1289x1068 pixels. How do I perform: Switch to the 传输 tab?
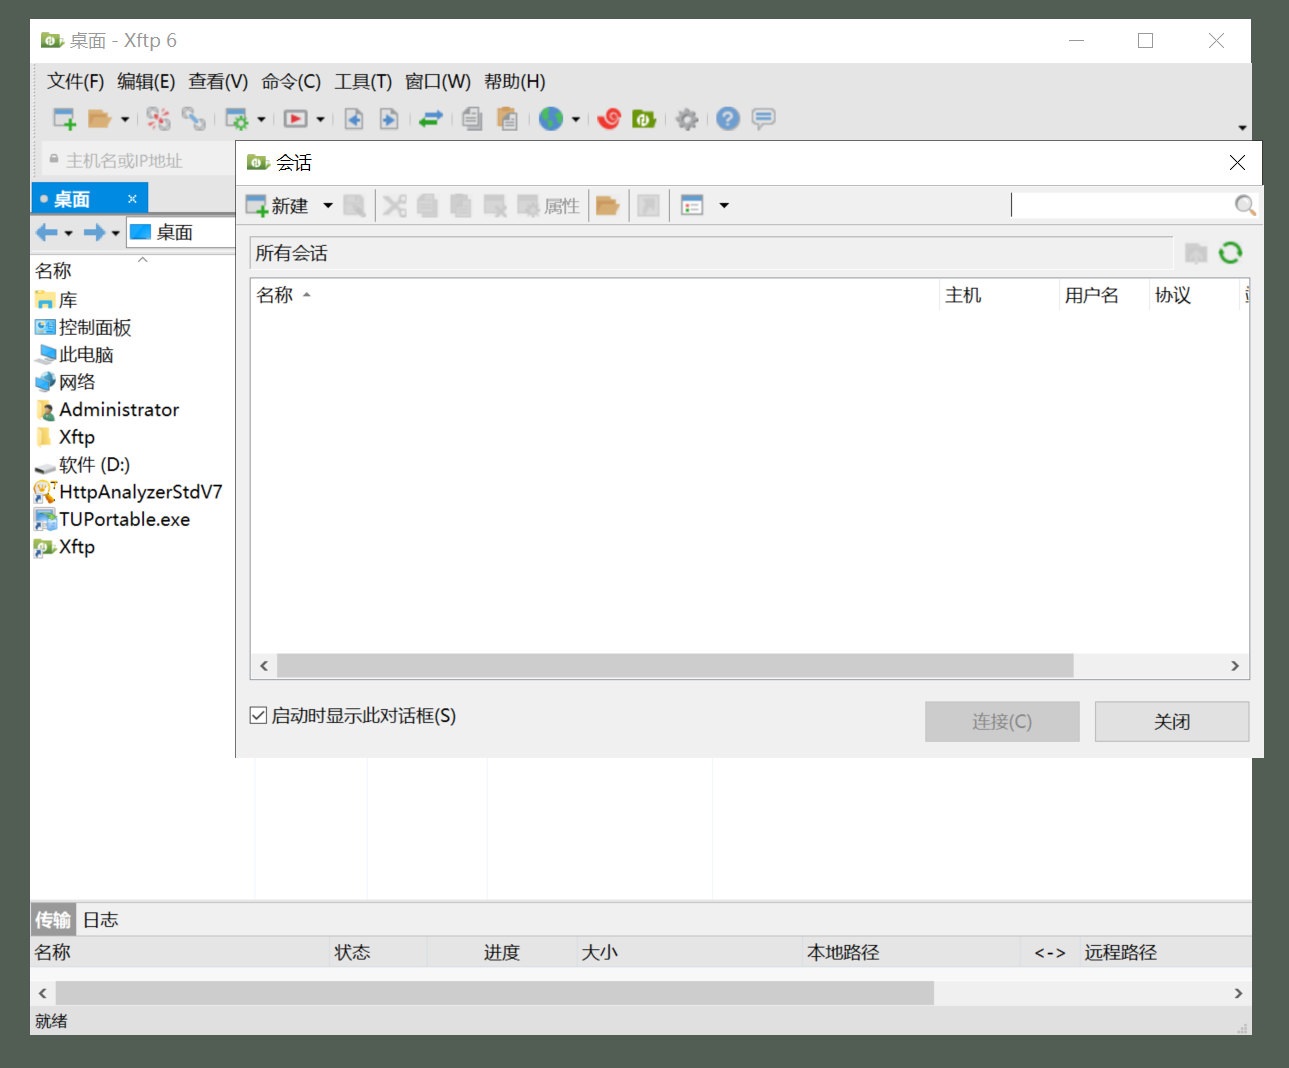[x=53, y=920]
